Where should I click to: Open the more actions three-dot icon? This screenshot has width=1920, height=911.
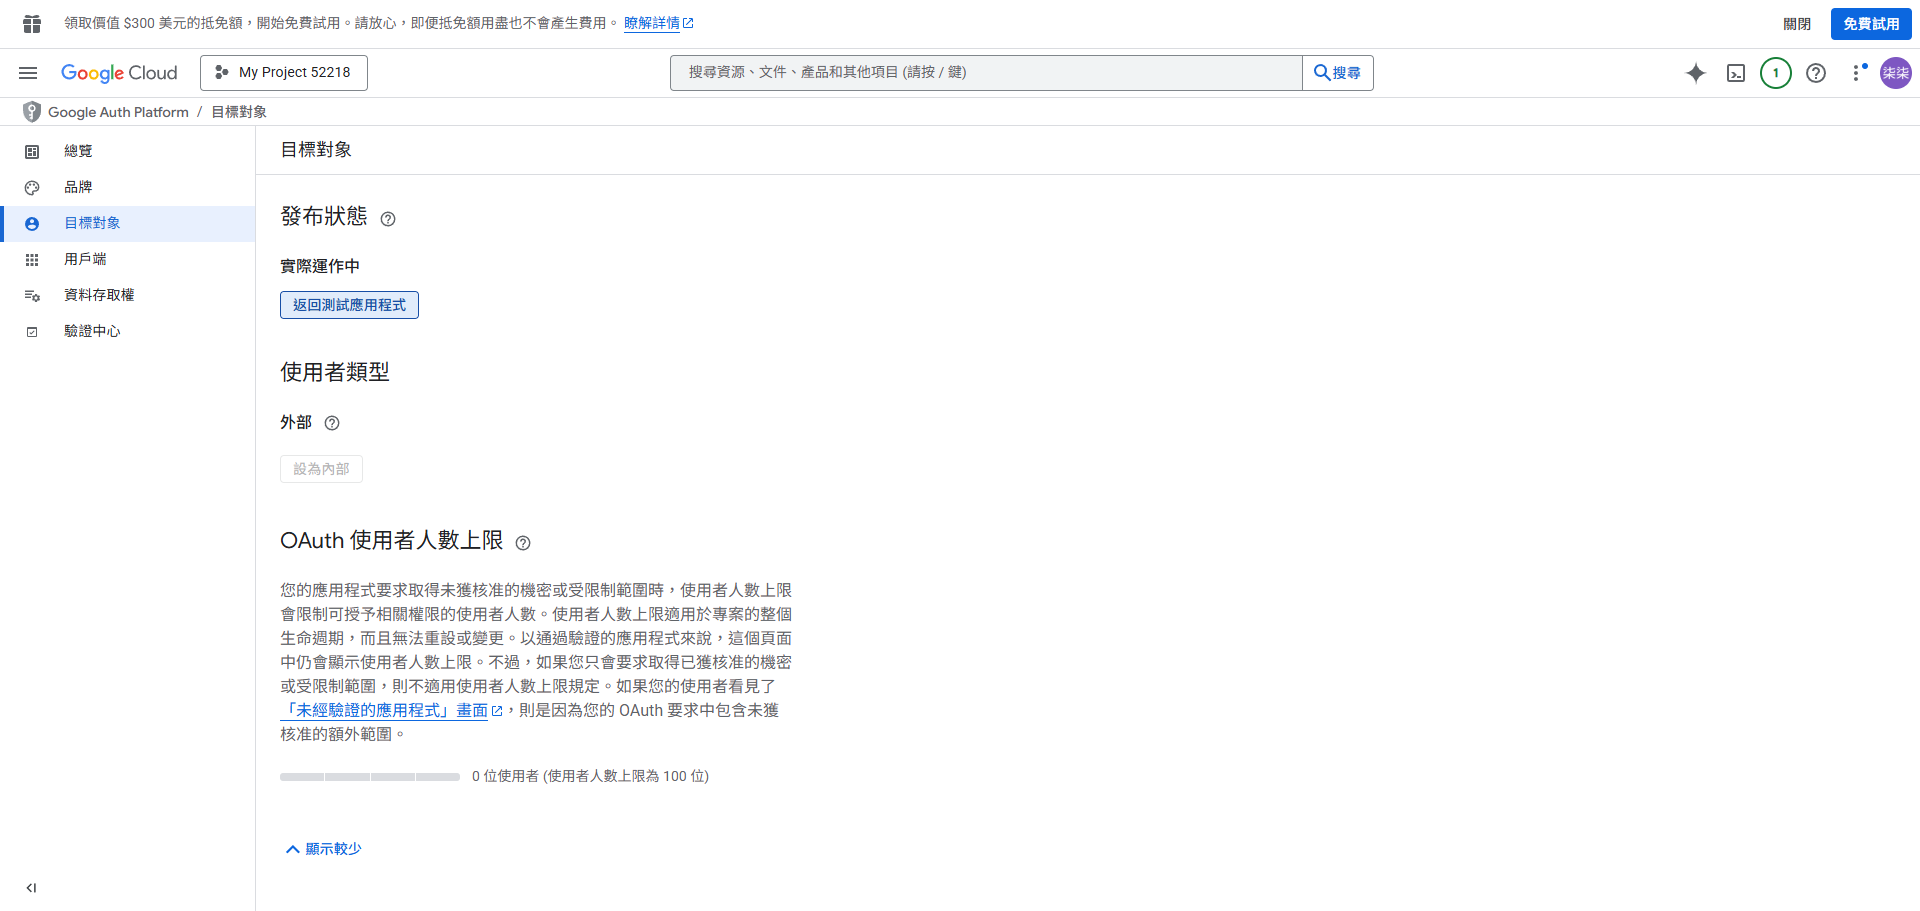point(1857,73)
